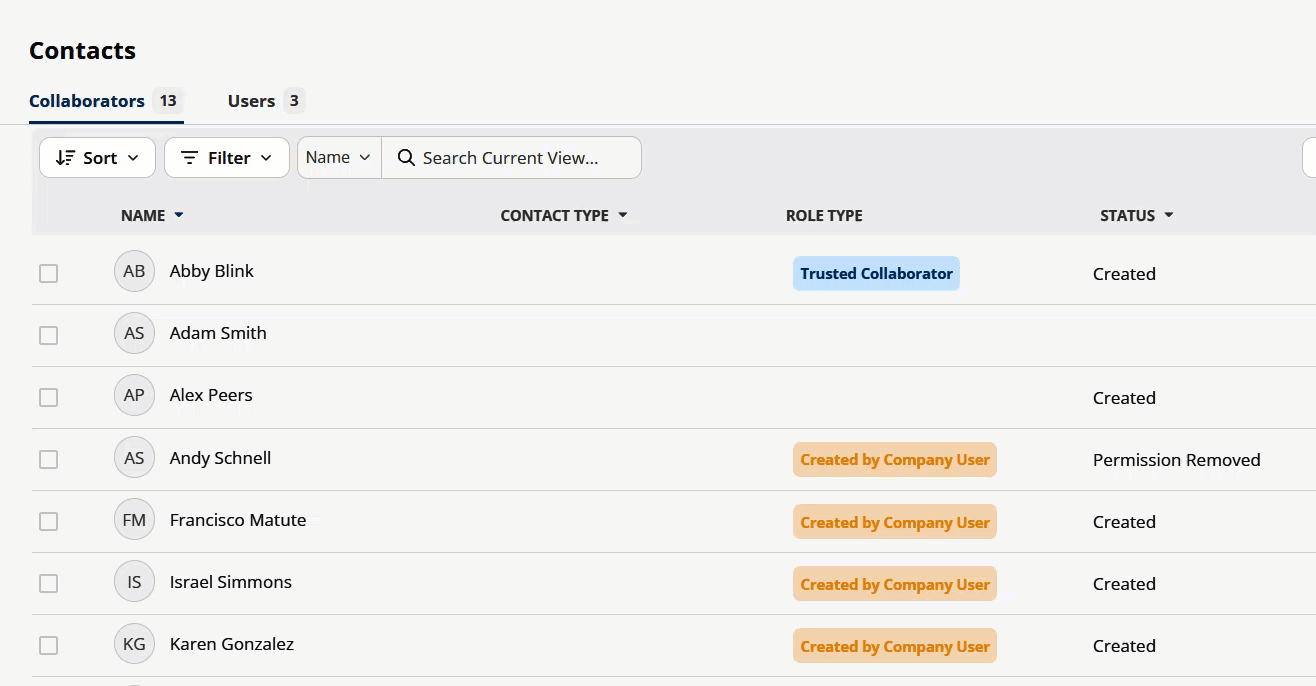The image size is (1316, 686).
Task: Click Israel Simmons' IS avatar
Action: (x=134, y=581)
